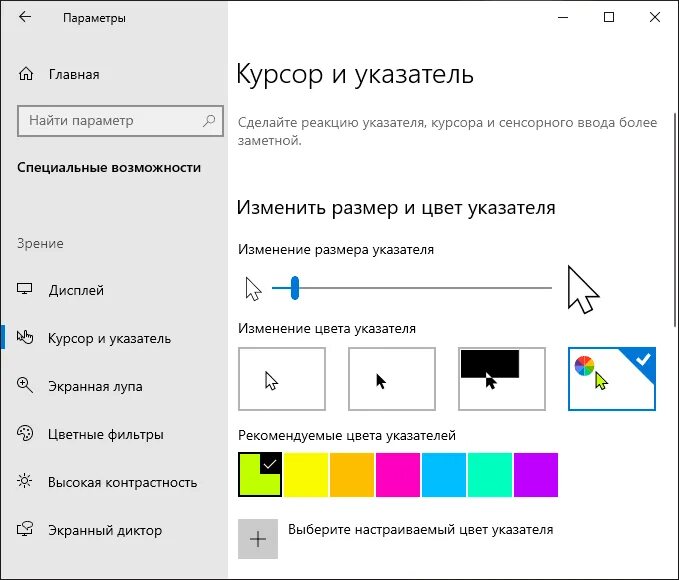This screenshot has width=679, height=580.
Task: Select the yellow pointer color swatch
Action: click(x=306, y=475)
